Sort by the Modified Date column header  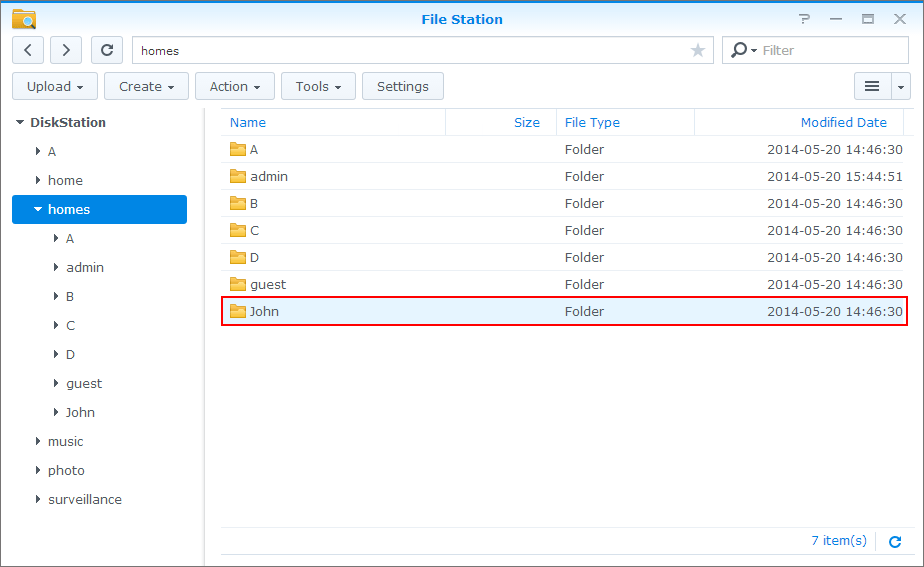pyautogui.click(x=843, y=123)
